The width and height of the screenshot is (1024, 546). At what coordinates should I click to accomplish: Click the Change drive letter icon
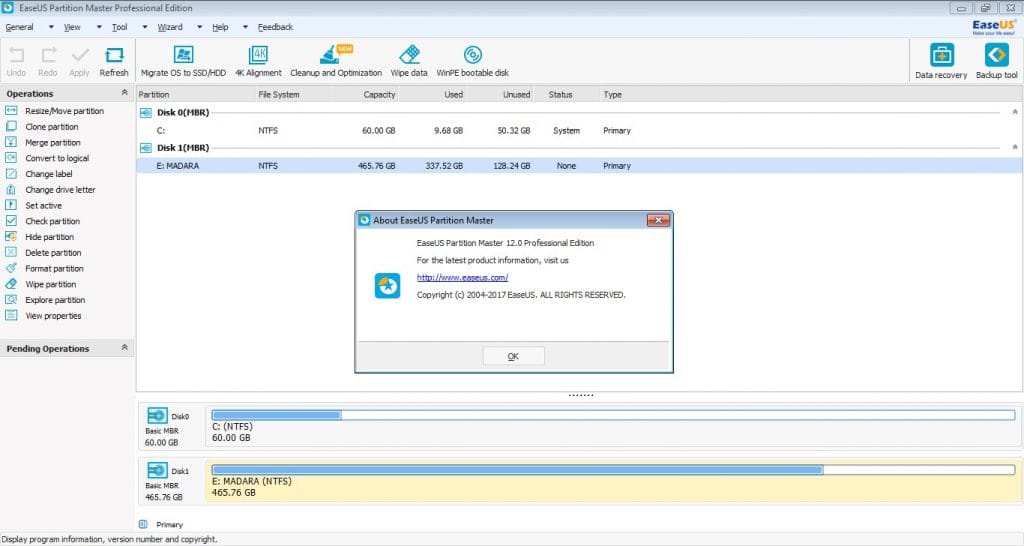tap(11, 189)
